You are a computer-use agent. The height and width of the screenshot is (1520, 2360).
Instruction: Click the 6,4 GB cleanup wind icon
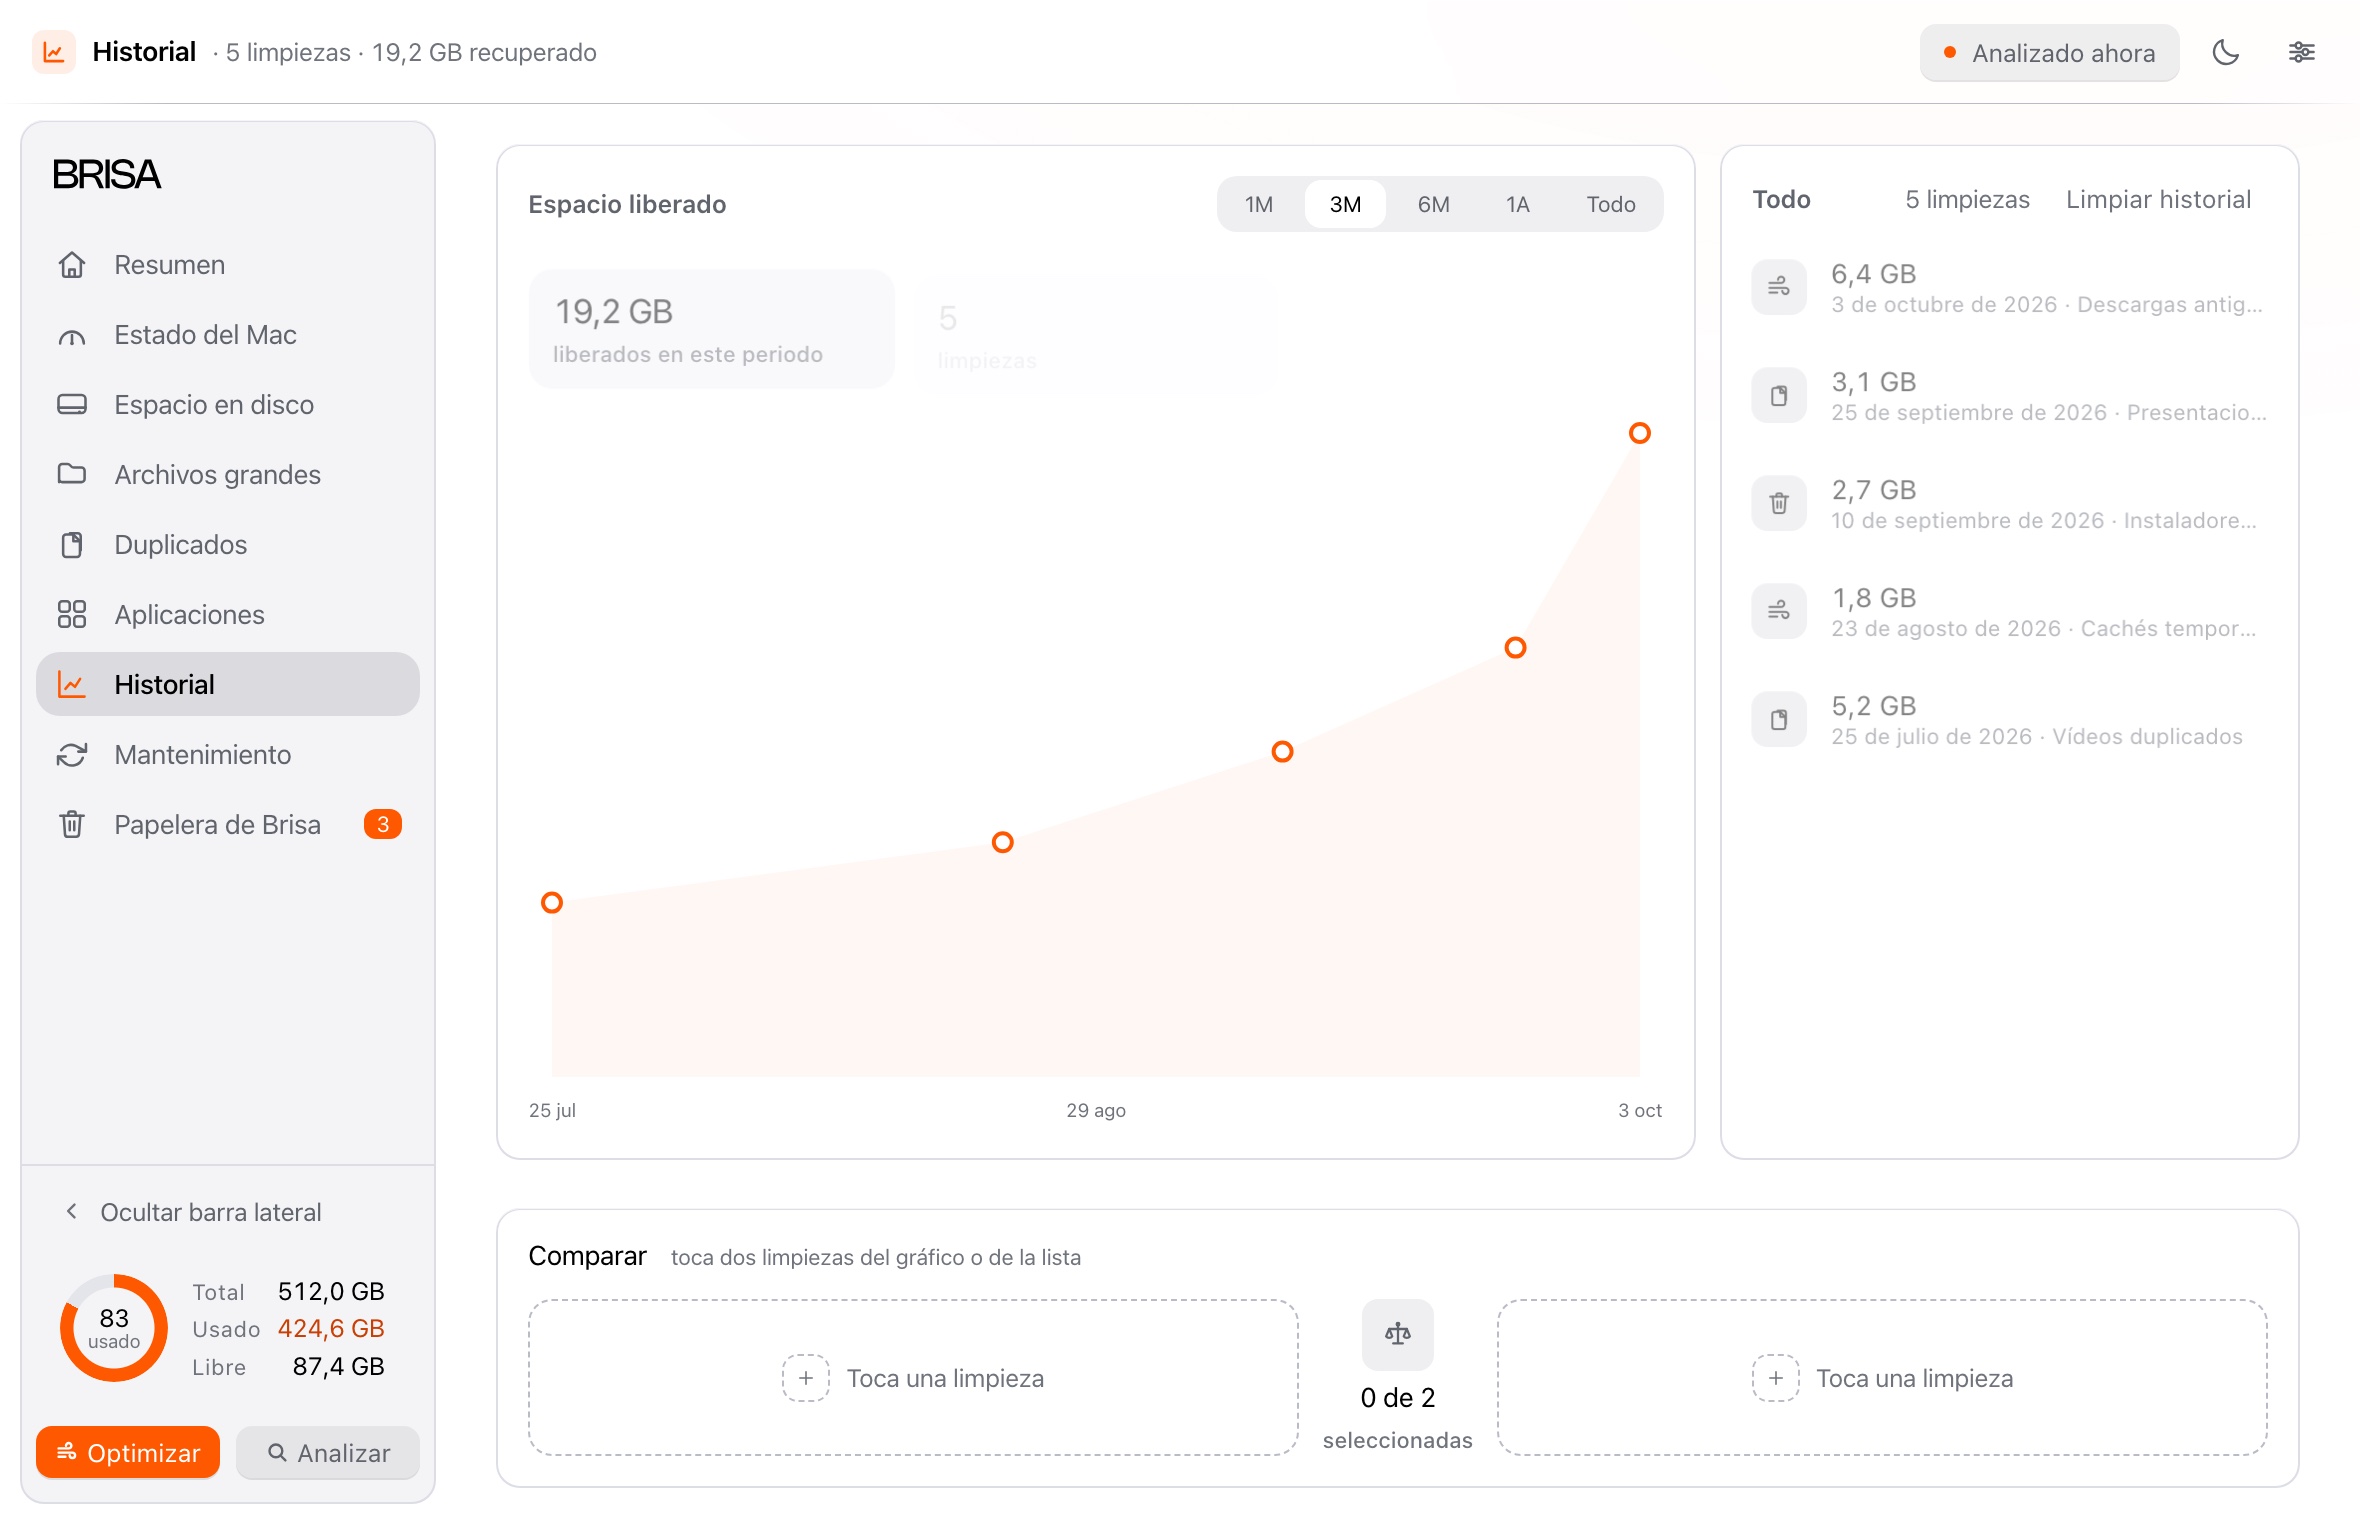[x=1779, y=288]
